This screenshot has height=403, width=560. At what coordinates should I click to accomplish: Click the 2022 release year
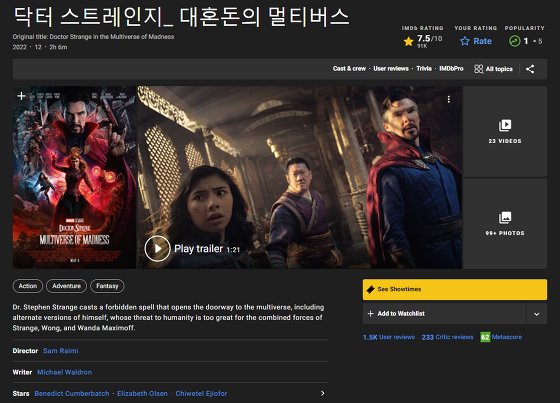[x=20, y=47]
